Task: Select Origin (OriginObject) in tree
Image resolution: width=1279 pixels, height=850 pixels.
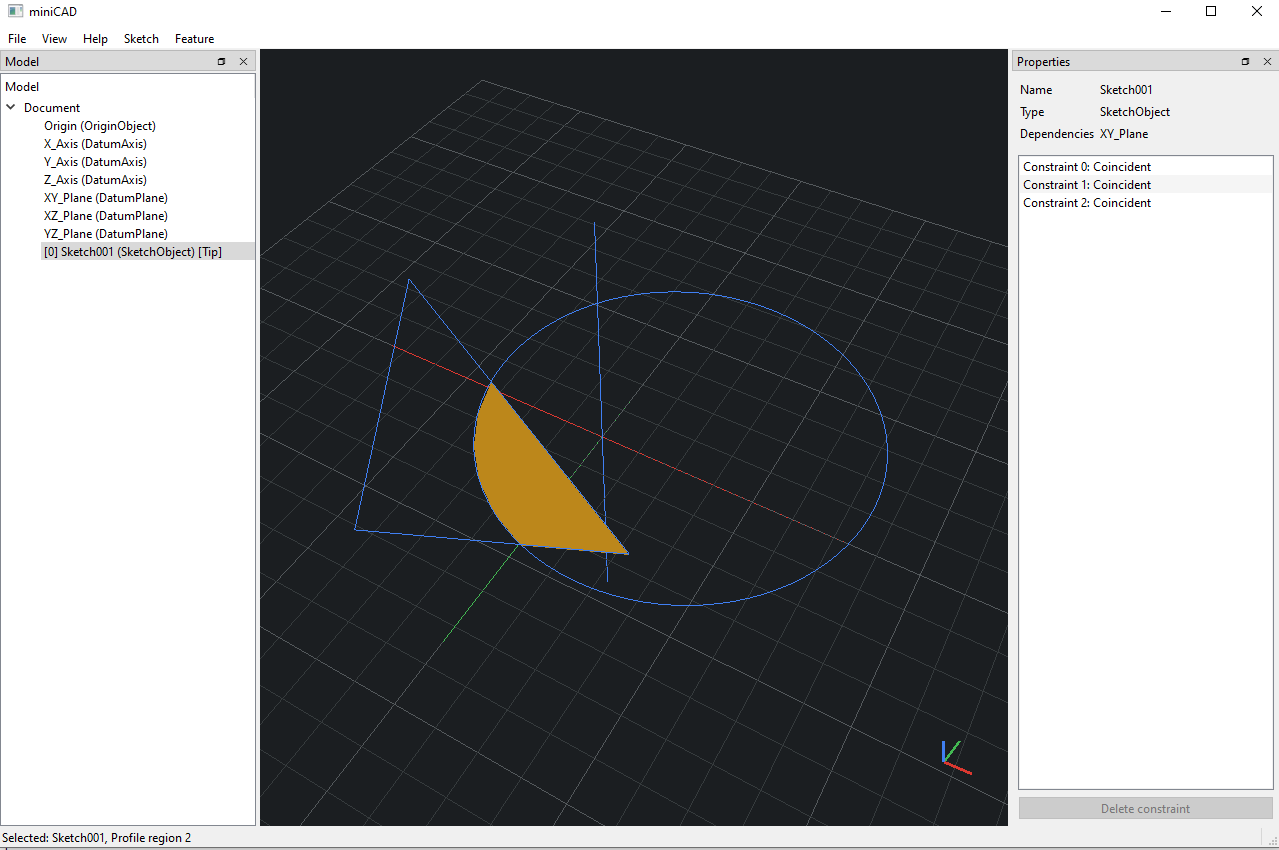Action: click(100, 126)
